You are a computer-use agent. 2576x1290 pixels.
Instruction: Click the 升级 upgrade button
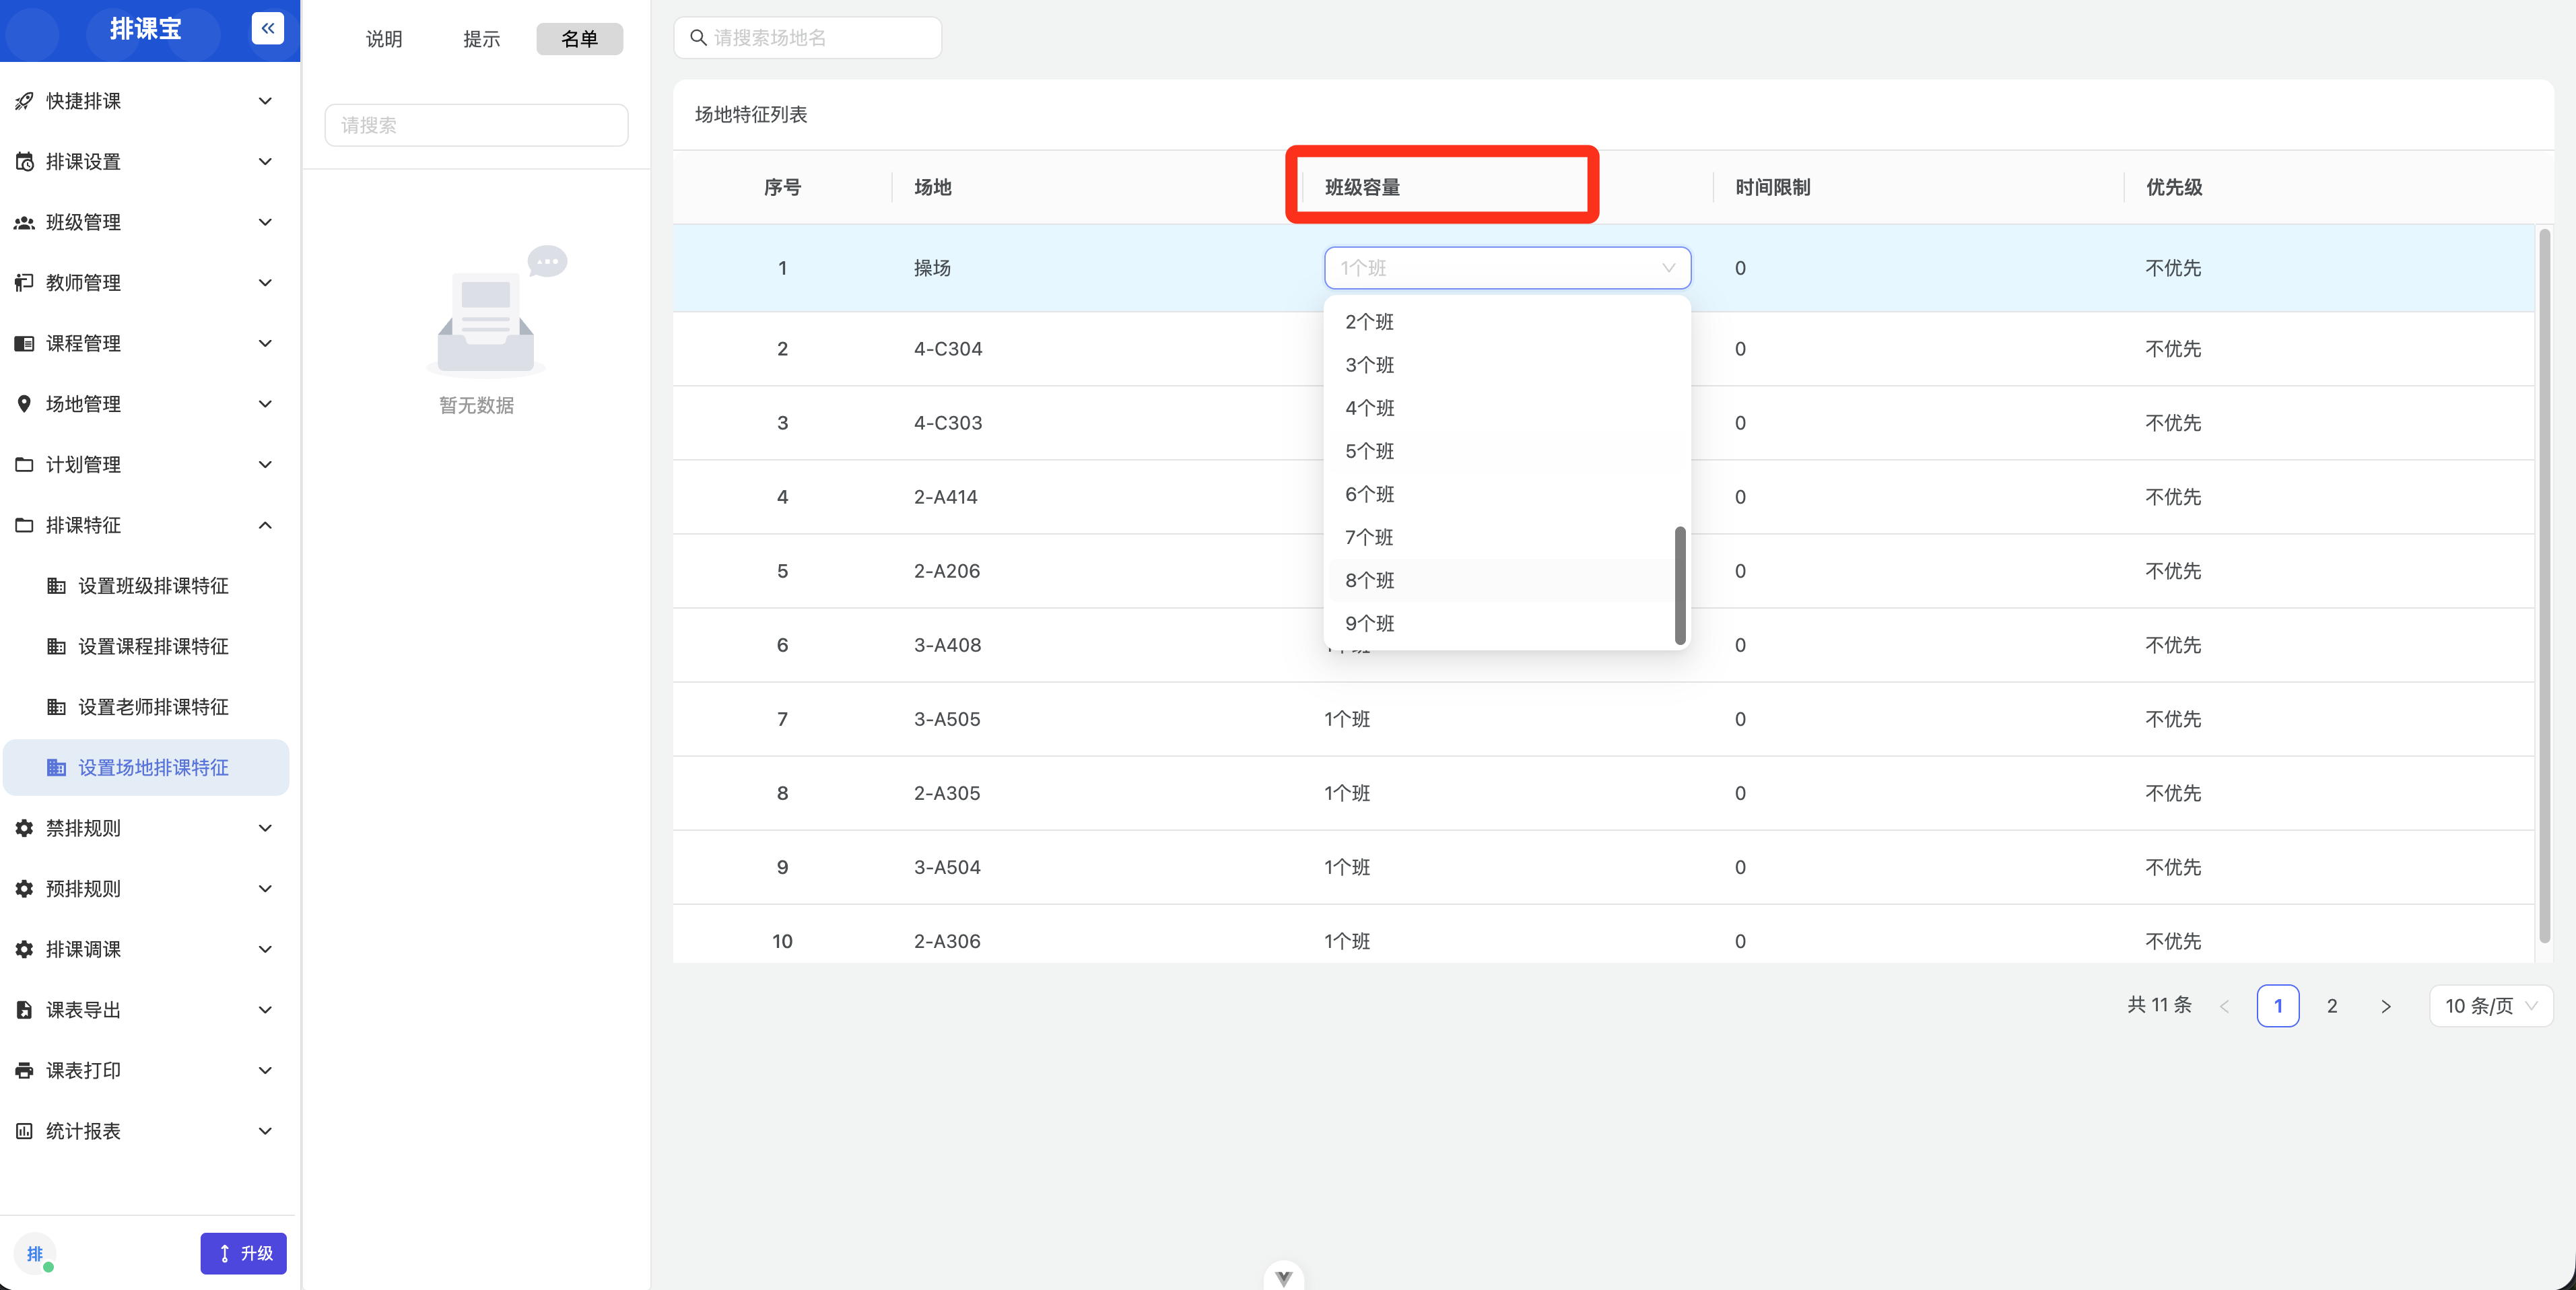[243, 1254]
